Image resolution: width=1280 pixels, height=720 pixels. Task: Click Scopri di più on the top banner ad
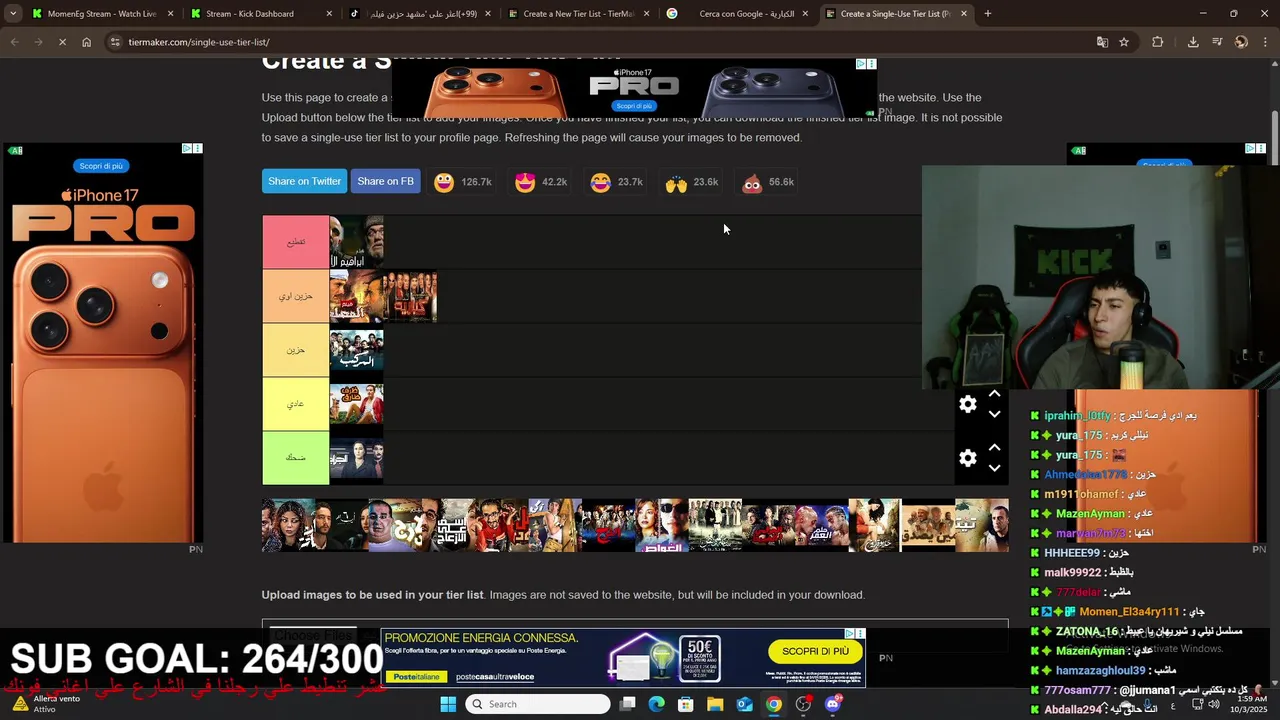point(634,106)
